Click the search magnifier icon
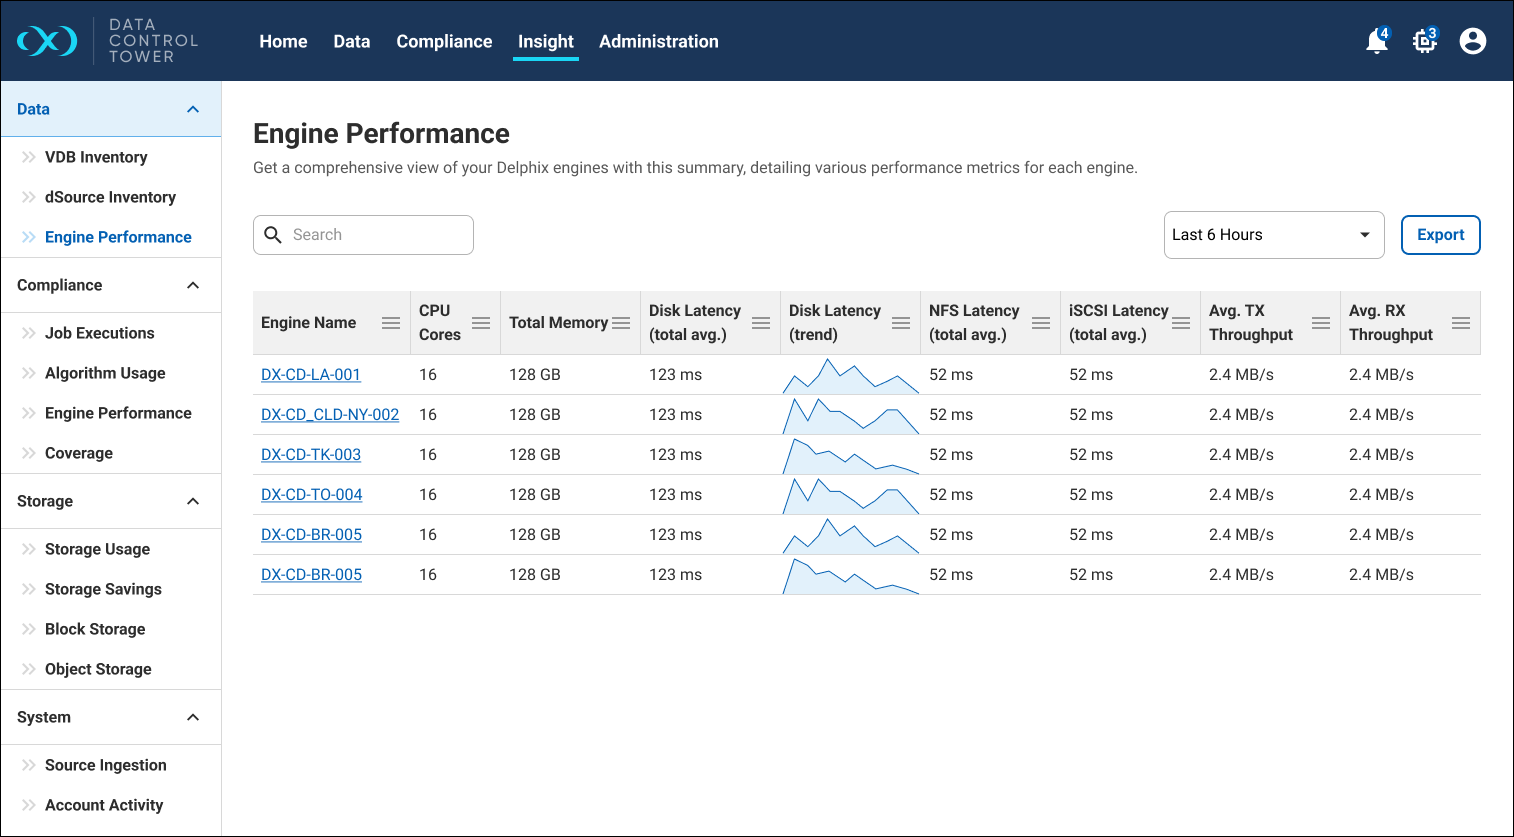Screen dimensions: 1514x837 [x=273, y=234]
